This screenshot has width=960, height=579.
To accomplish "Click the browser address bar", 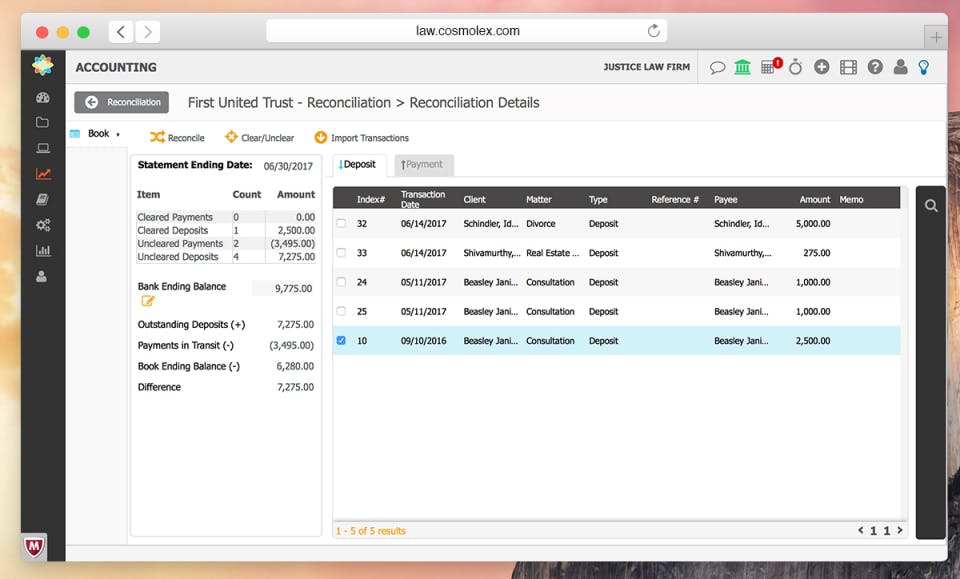I will (467, 31).
